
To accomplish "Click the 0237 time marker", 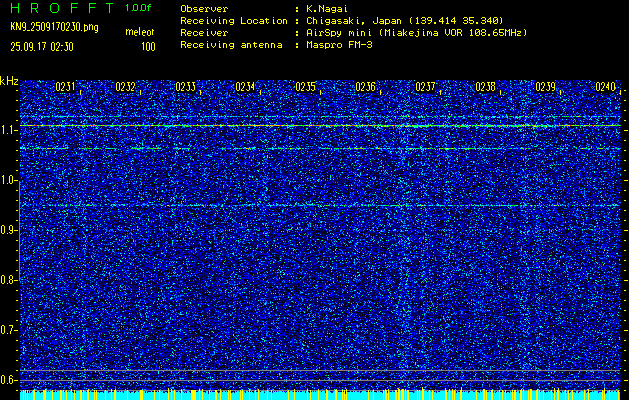I will coord(425,87).
